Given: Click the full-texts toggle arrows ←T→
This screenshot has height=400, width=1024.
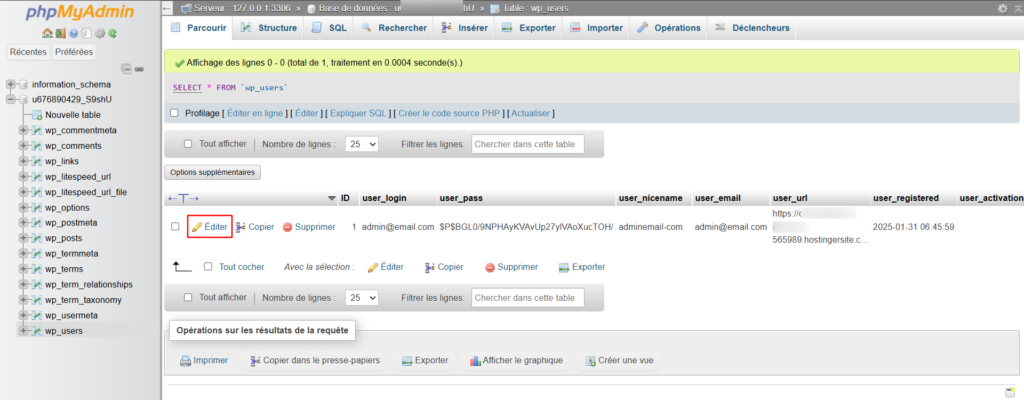Looking at the screenshot, I should (184, 198).
